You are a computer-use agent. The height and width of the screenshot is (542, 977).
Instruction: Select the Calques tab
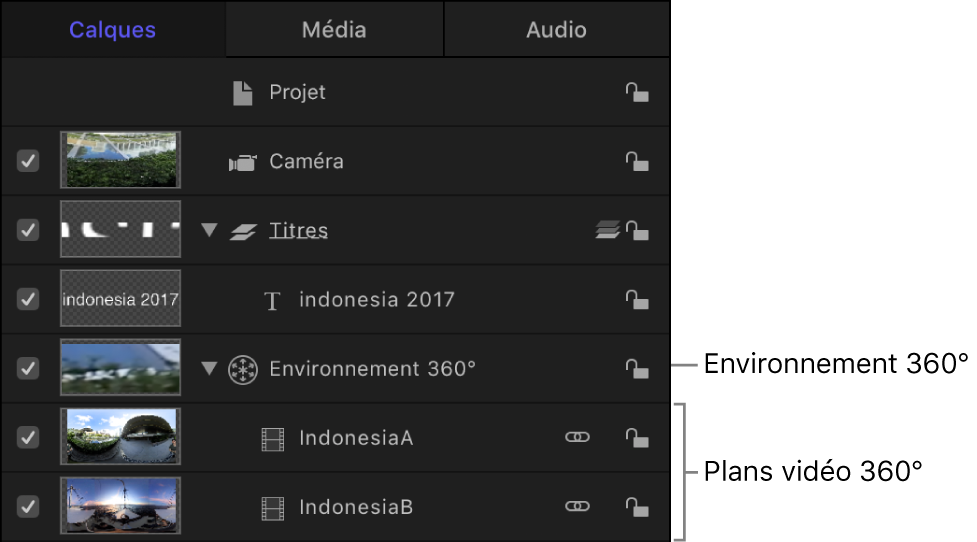112,30
